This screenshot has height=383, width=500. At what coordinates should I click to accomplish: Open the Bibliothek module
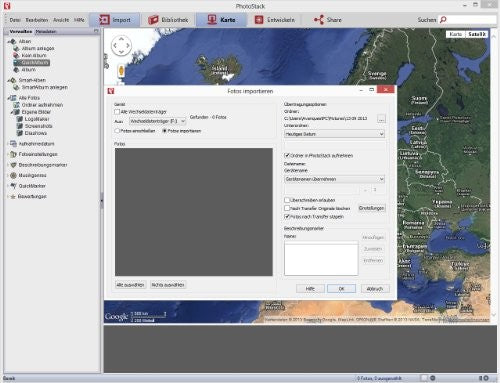(x=168, y=20)
